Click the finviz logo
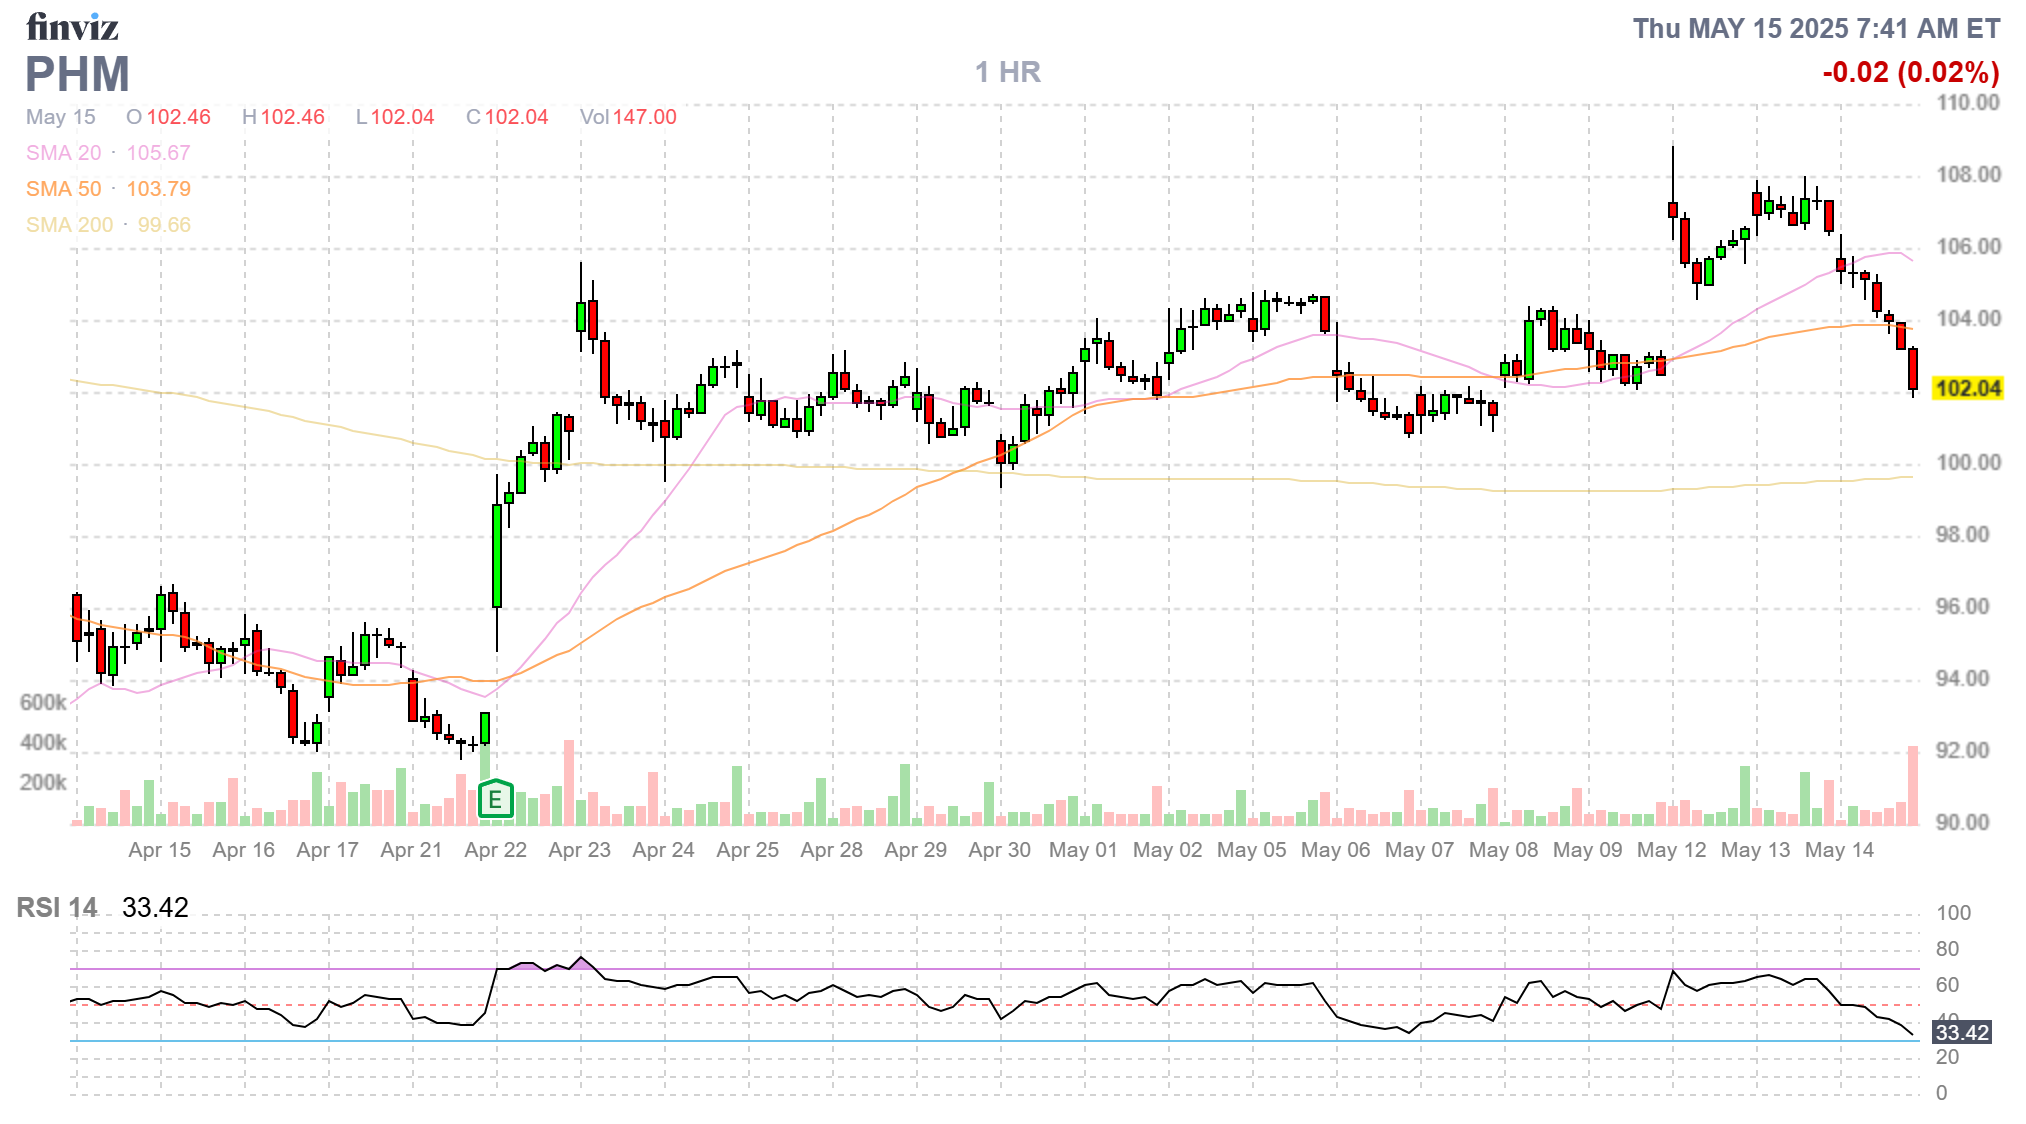This screenshot has height=1124, width=2026. click(72, 27)
